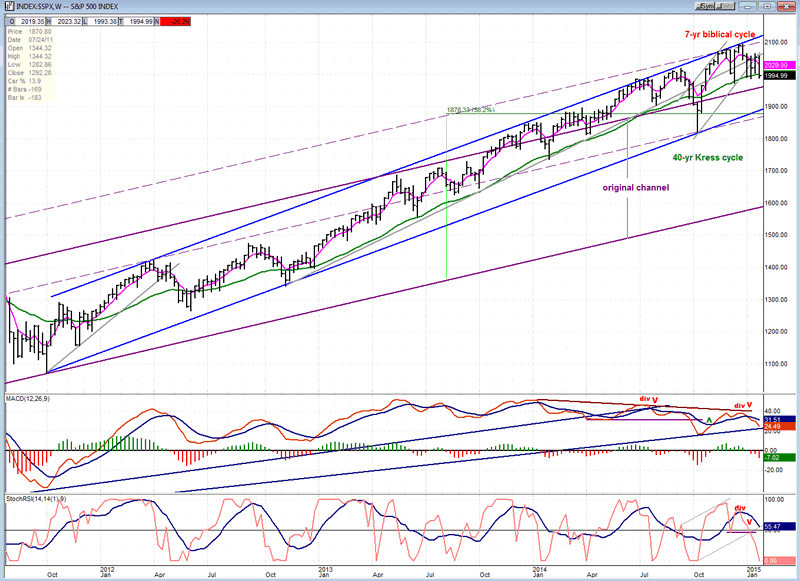The width and height of the screenshot is (800, 581).
Task: Click the 1500.00 price axis label
Action: click(x=776, y=235)
